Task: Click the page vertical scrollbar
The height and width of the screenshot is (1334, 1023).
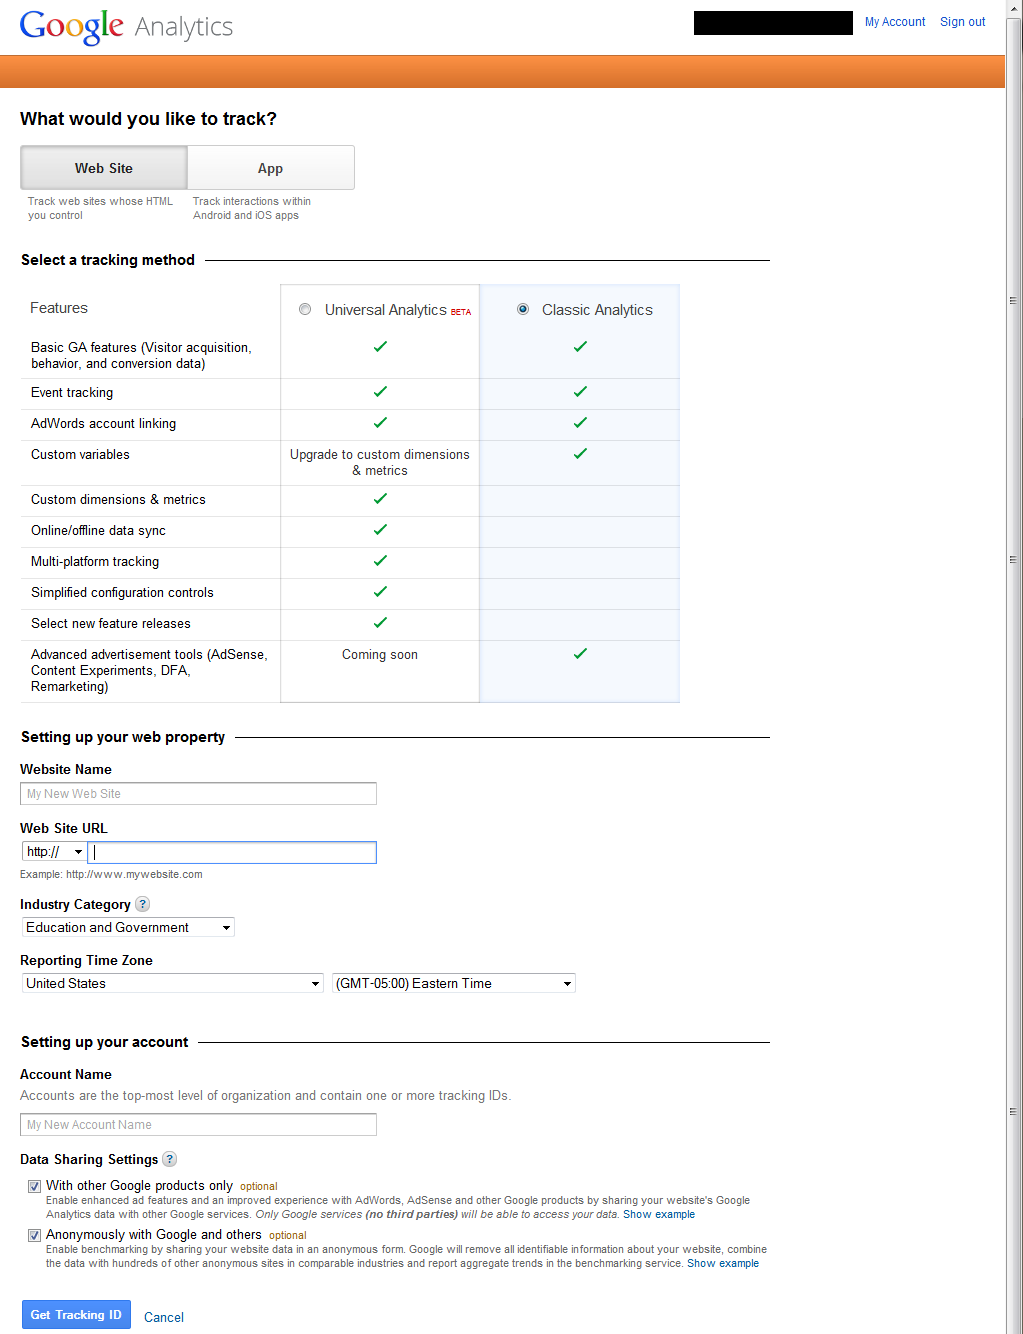Action: tap(1014, 667)
